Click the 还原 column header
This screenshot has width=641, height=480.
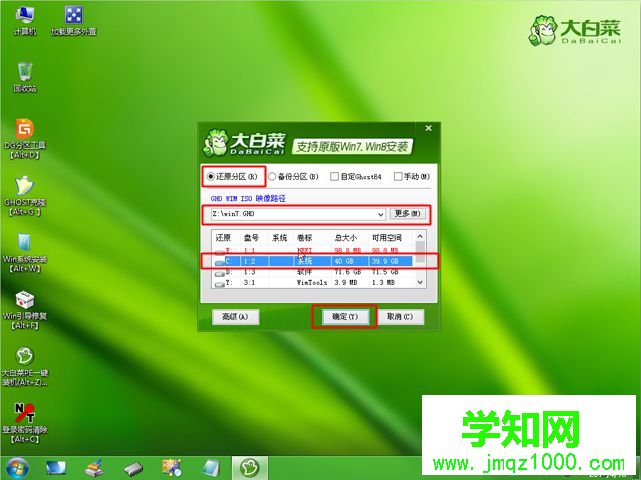point(223,238)
